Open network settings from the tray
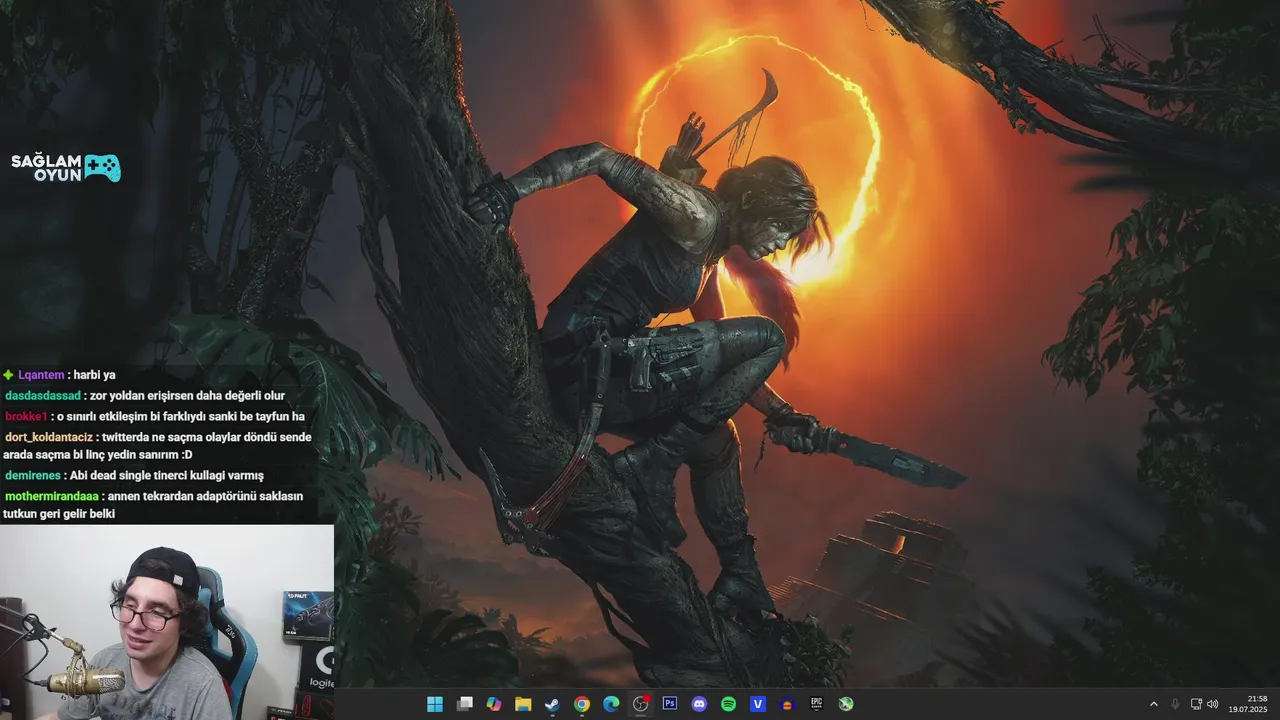This screenshot has height=720, width=1280. point(1197,704)
